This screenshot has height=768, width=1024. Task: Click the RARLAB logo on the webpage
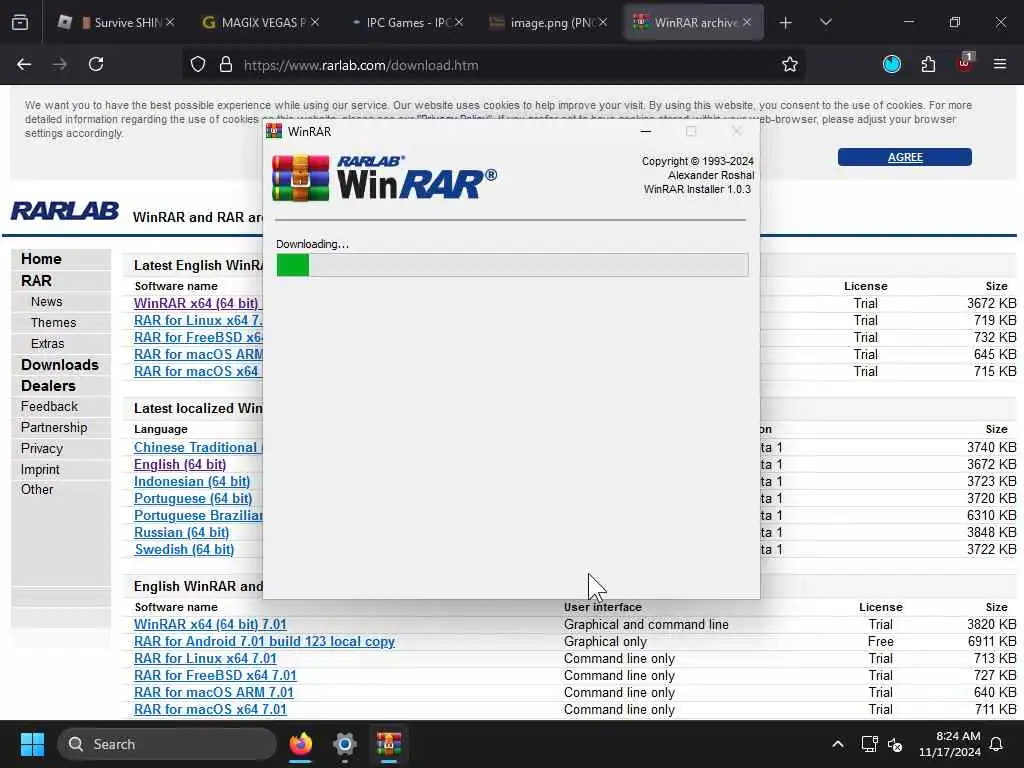[x=65, y=211]
